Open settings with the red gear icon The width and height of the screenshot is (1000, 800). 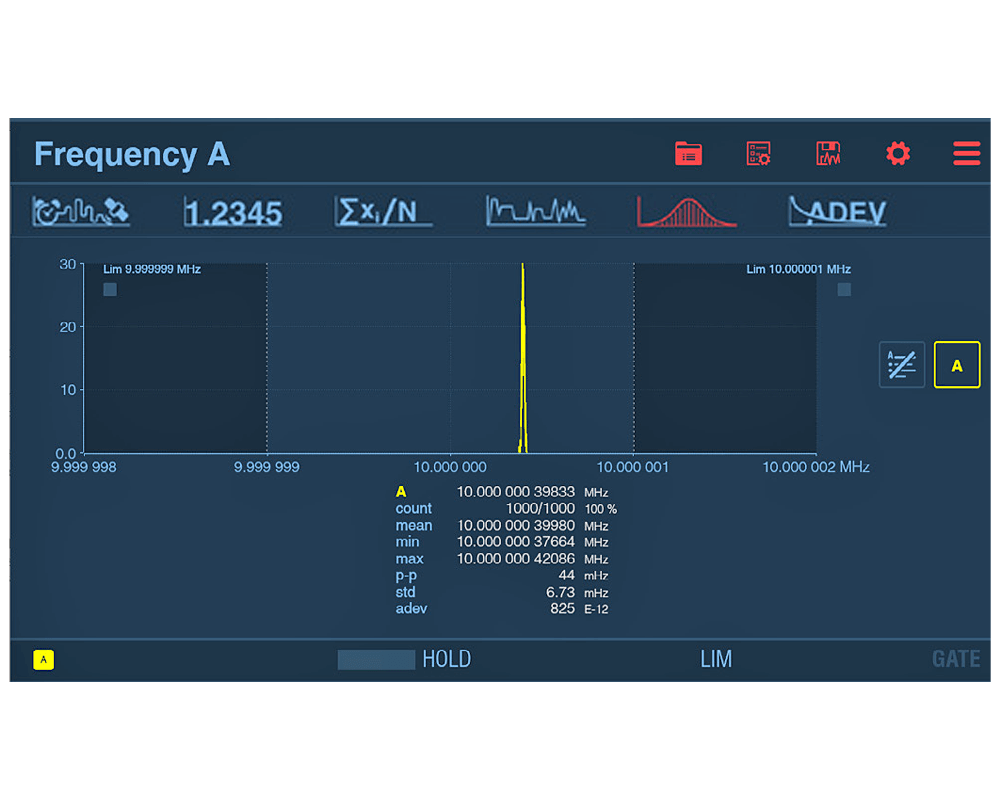tap(898, 154)
